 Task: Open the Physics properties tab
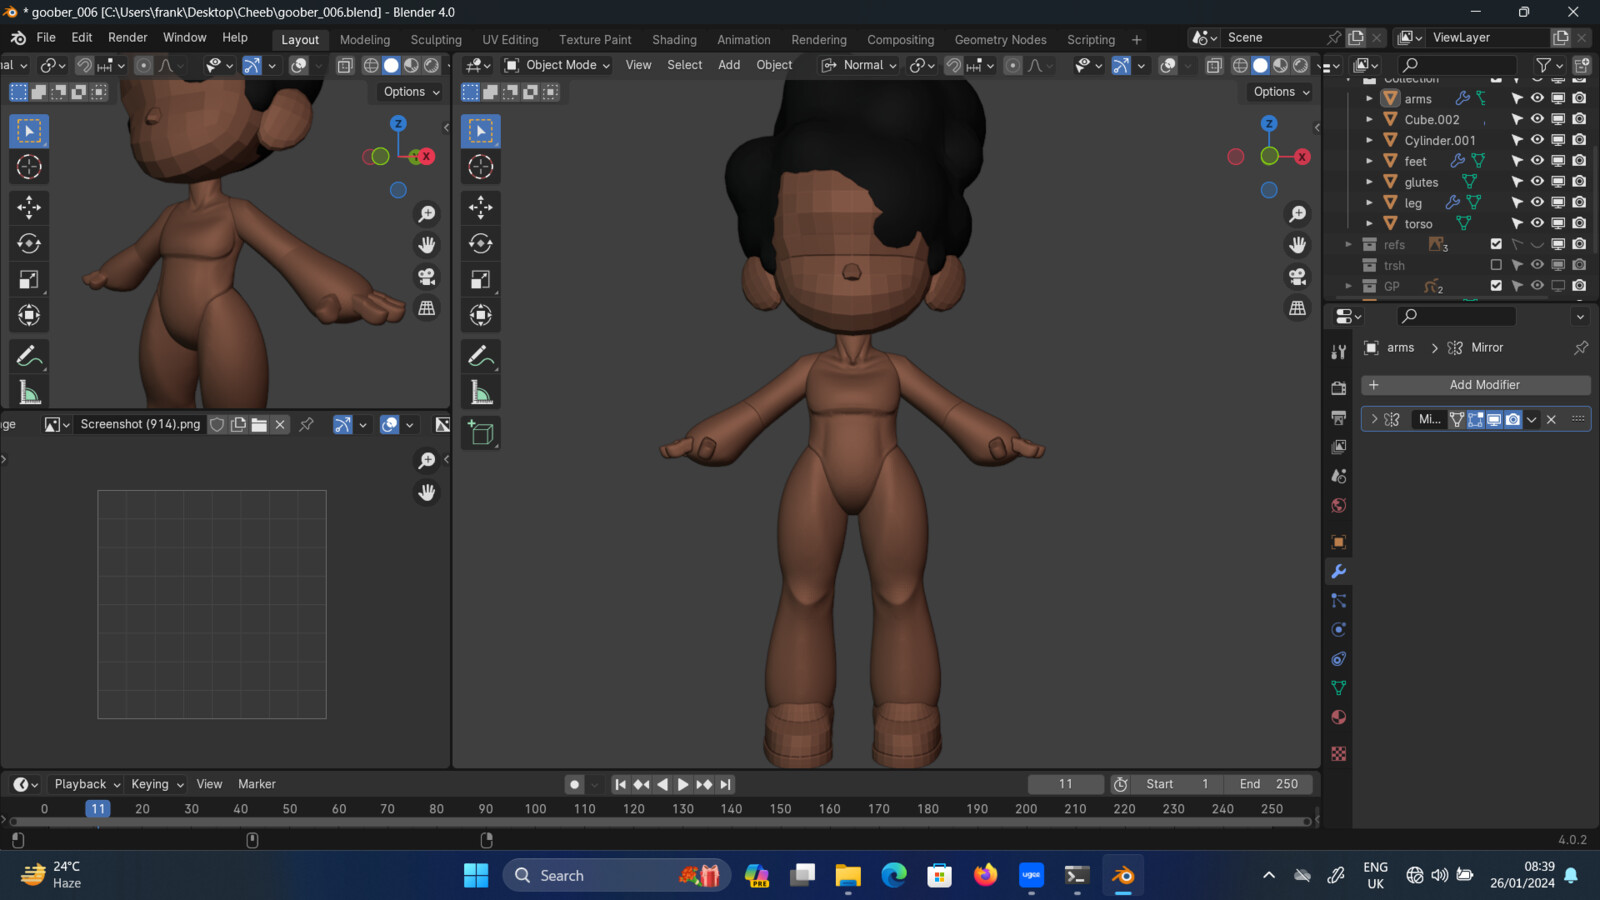click(x=1339, y=629)
